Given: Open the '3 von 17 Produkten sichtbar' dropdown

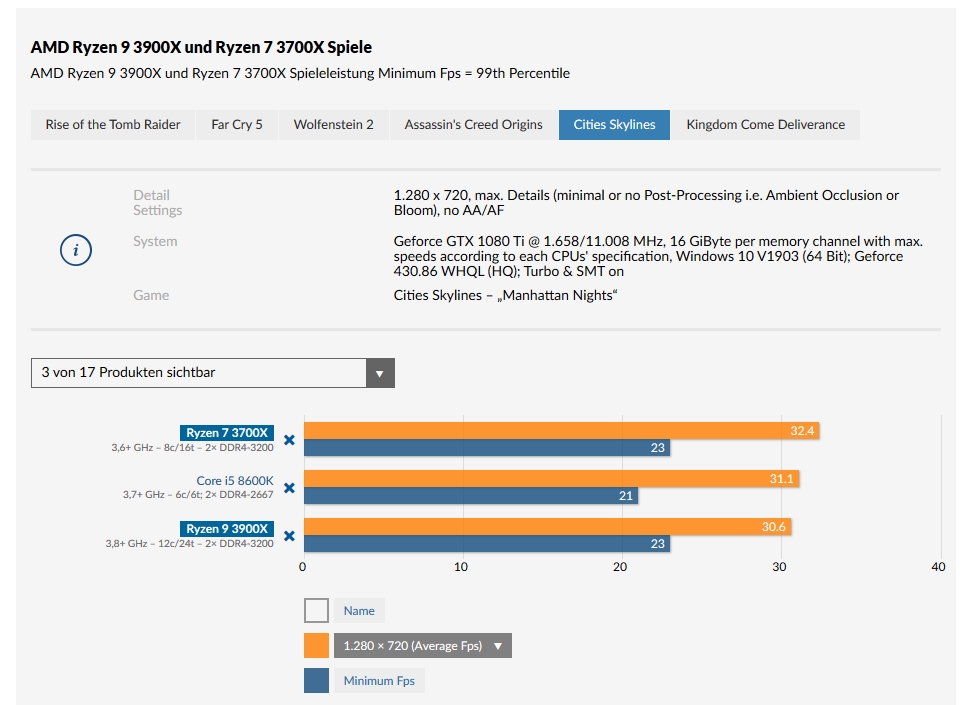Looking at the screenshot, I should [213, 373].
